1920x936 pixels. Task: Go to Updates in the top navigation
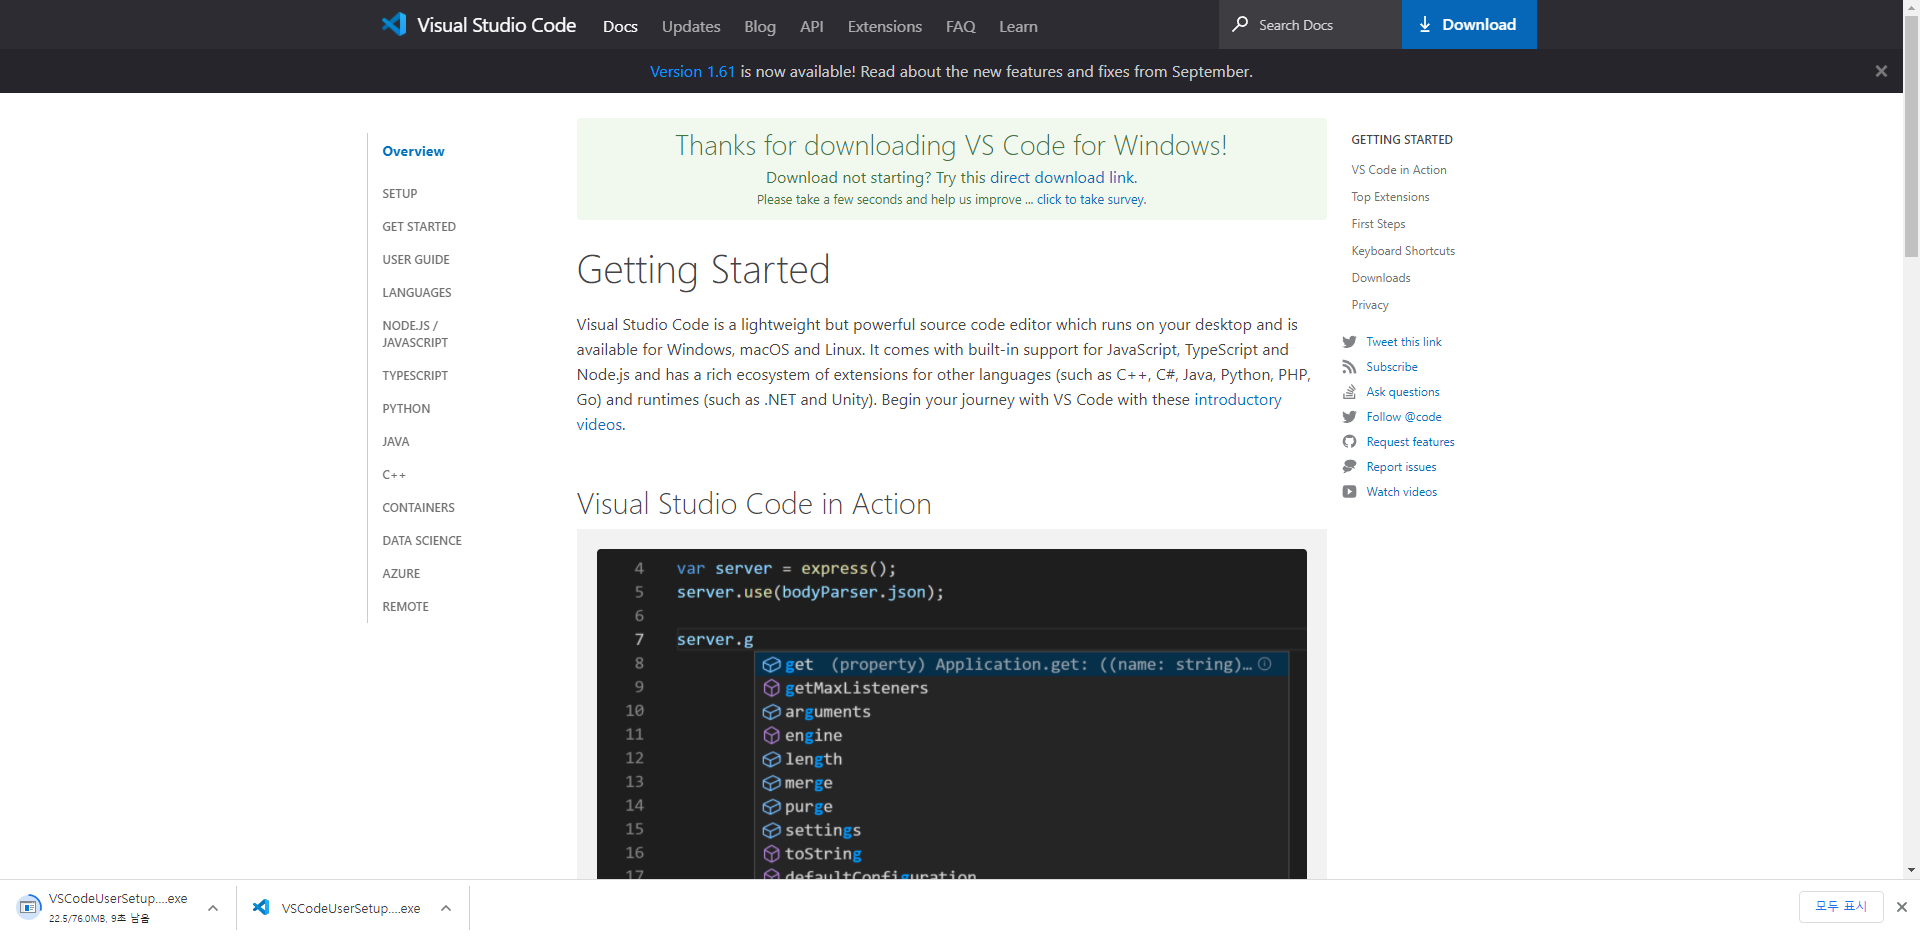click(691, 26)
